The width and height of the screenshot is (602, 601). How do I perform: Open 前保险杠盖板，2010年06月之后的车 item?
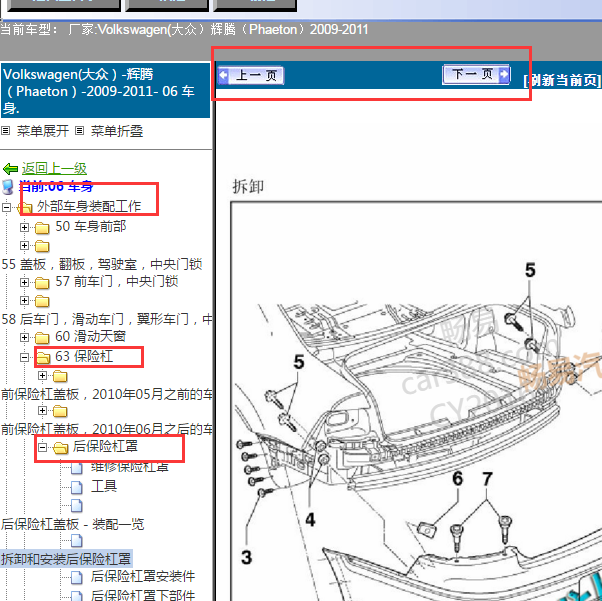[106, 429]
